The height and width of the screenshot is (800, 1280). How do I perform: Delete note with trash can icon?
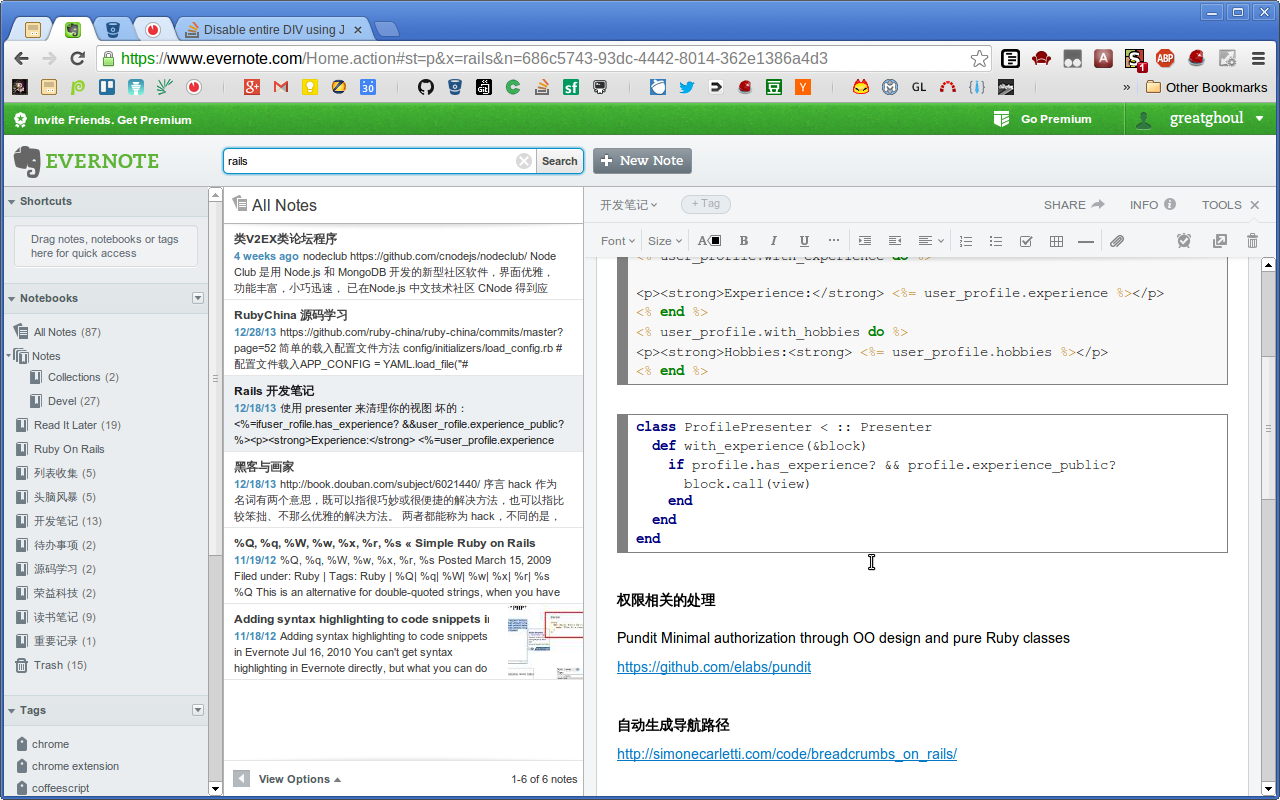[1252, 241]
